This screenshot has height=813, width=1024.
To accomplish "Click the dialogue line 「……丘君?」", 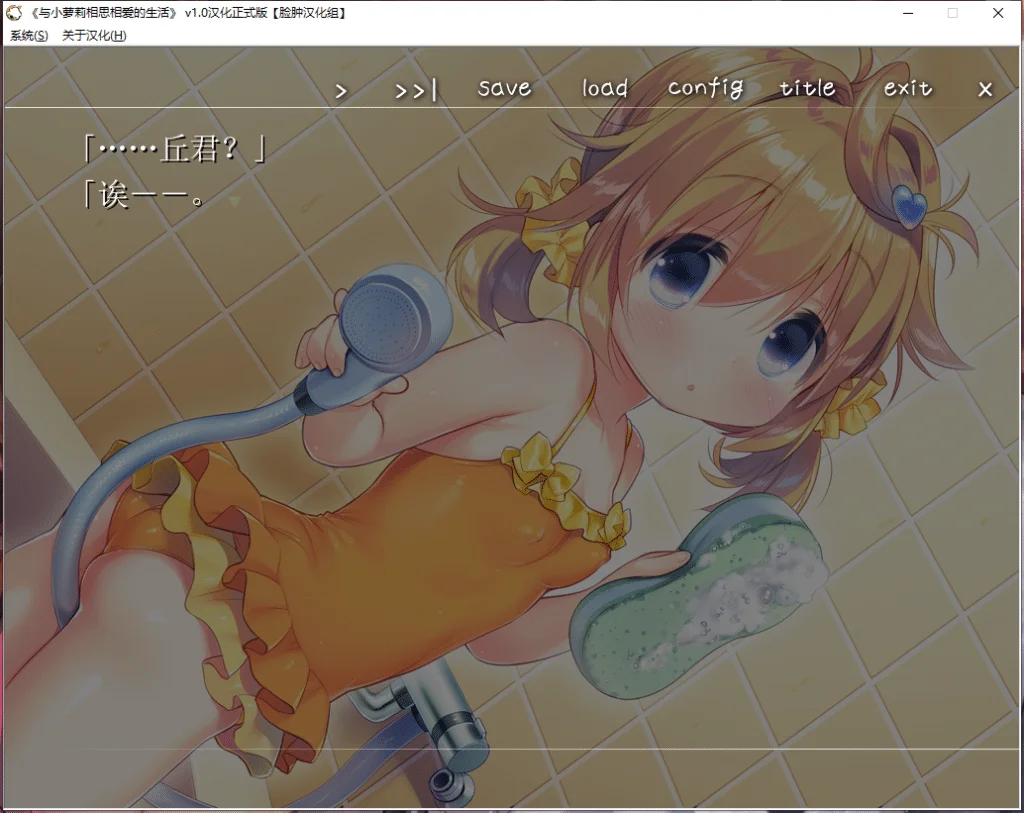I will pos(174,149).
